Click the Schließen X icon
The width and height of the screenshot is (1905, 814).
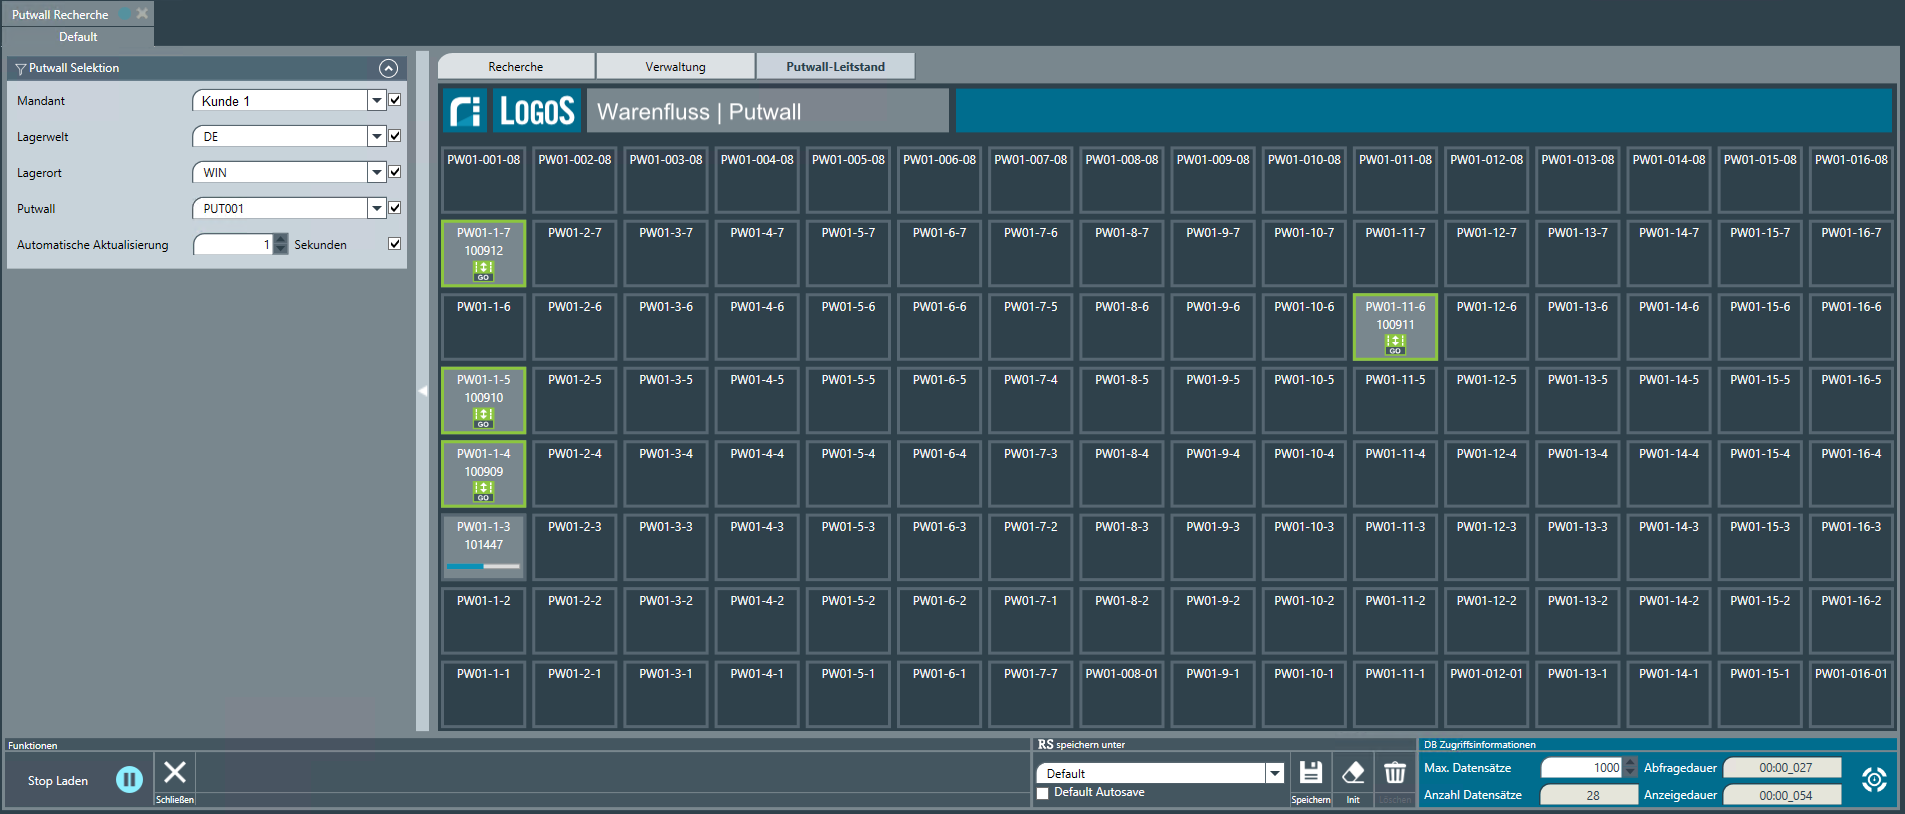175,772
